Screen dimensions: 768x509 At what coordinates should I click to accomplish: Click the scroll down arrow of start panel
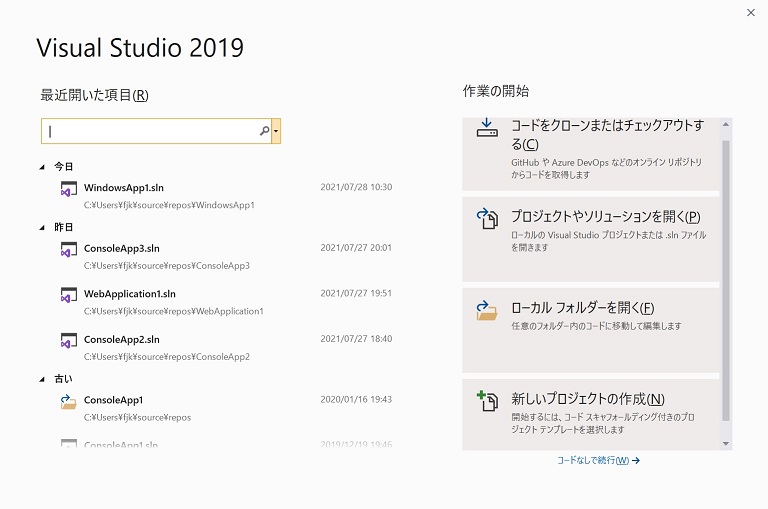click(726, 444)
